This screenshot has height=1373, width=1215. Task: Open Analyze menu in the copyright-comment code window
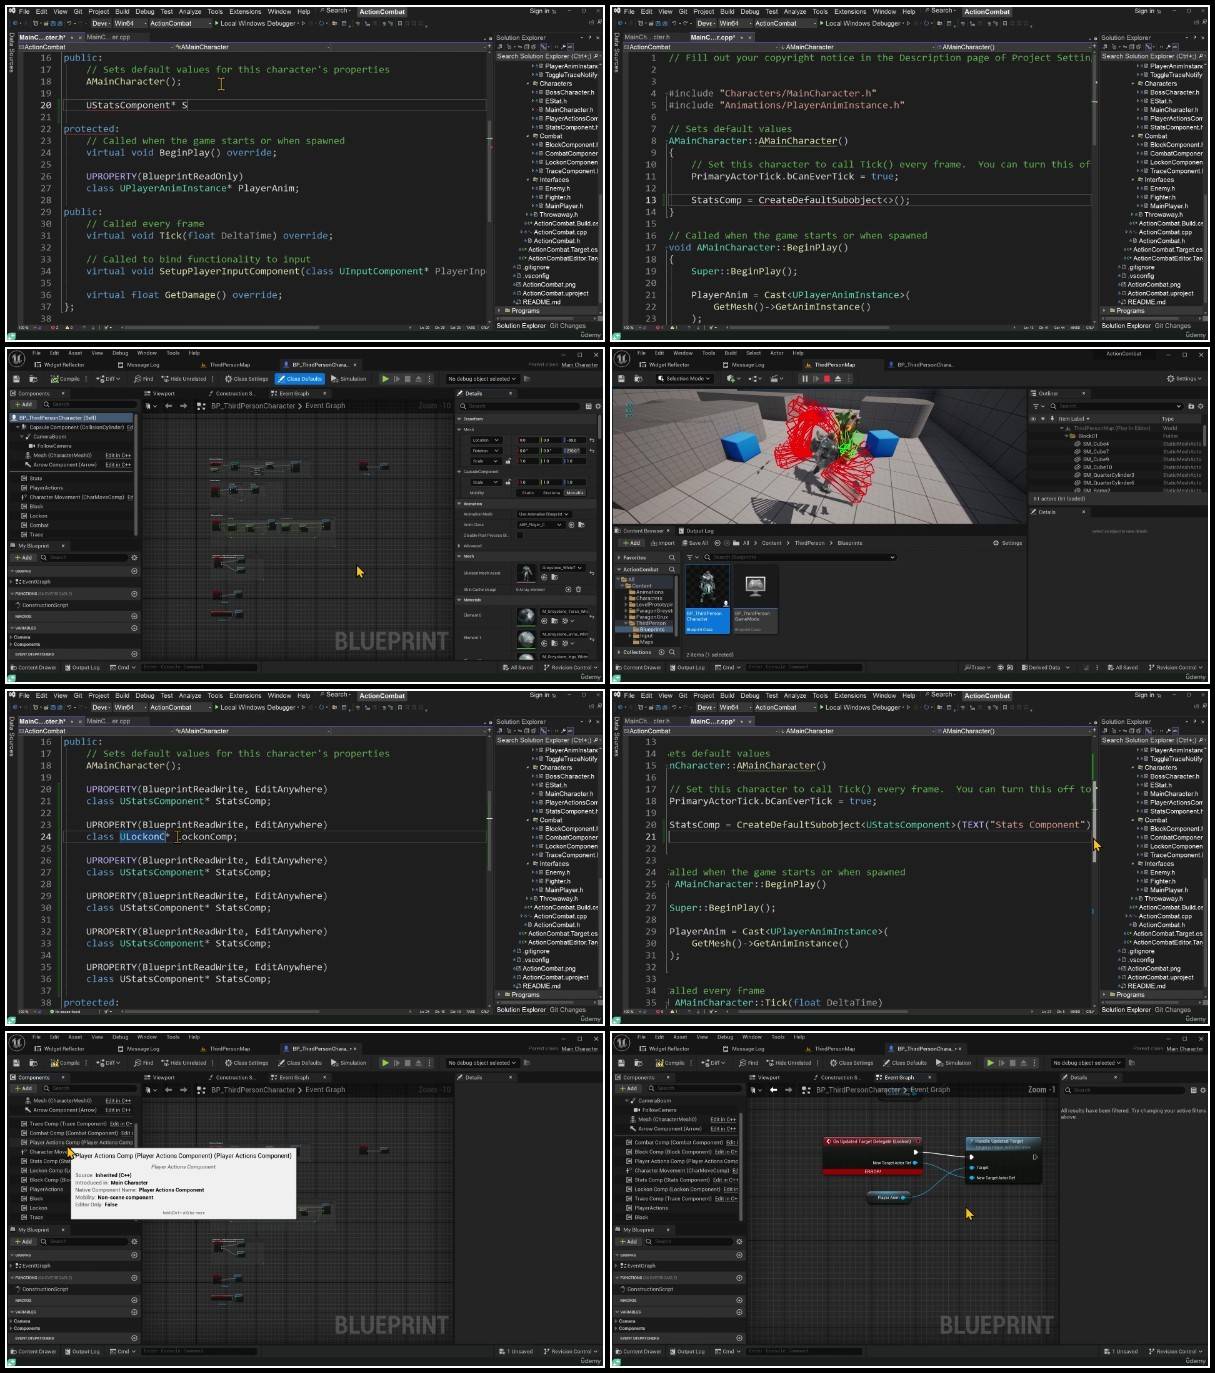795,12
